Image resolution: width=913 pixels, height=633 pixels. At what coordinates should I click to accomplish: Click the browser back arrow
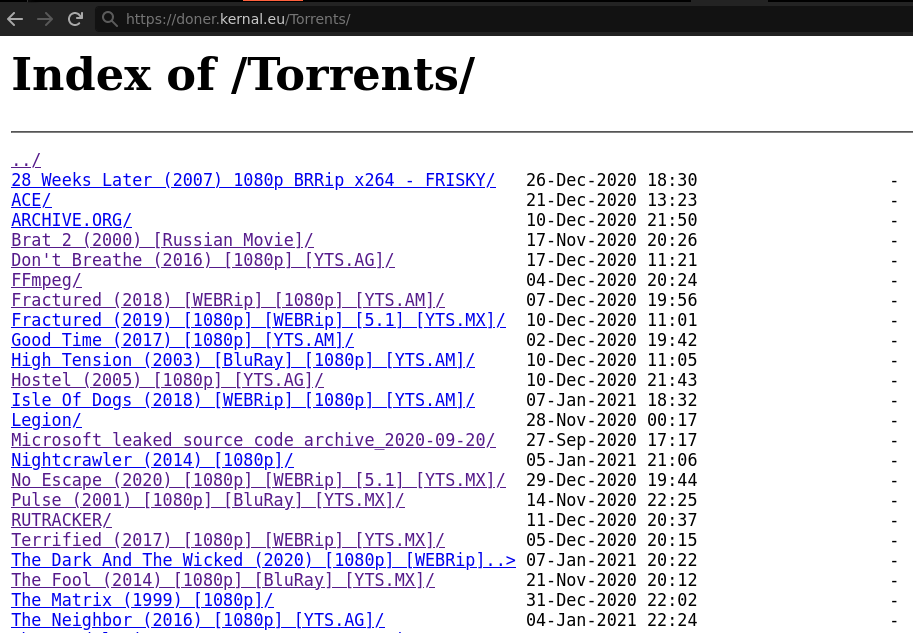(x=15, y=19)
